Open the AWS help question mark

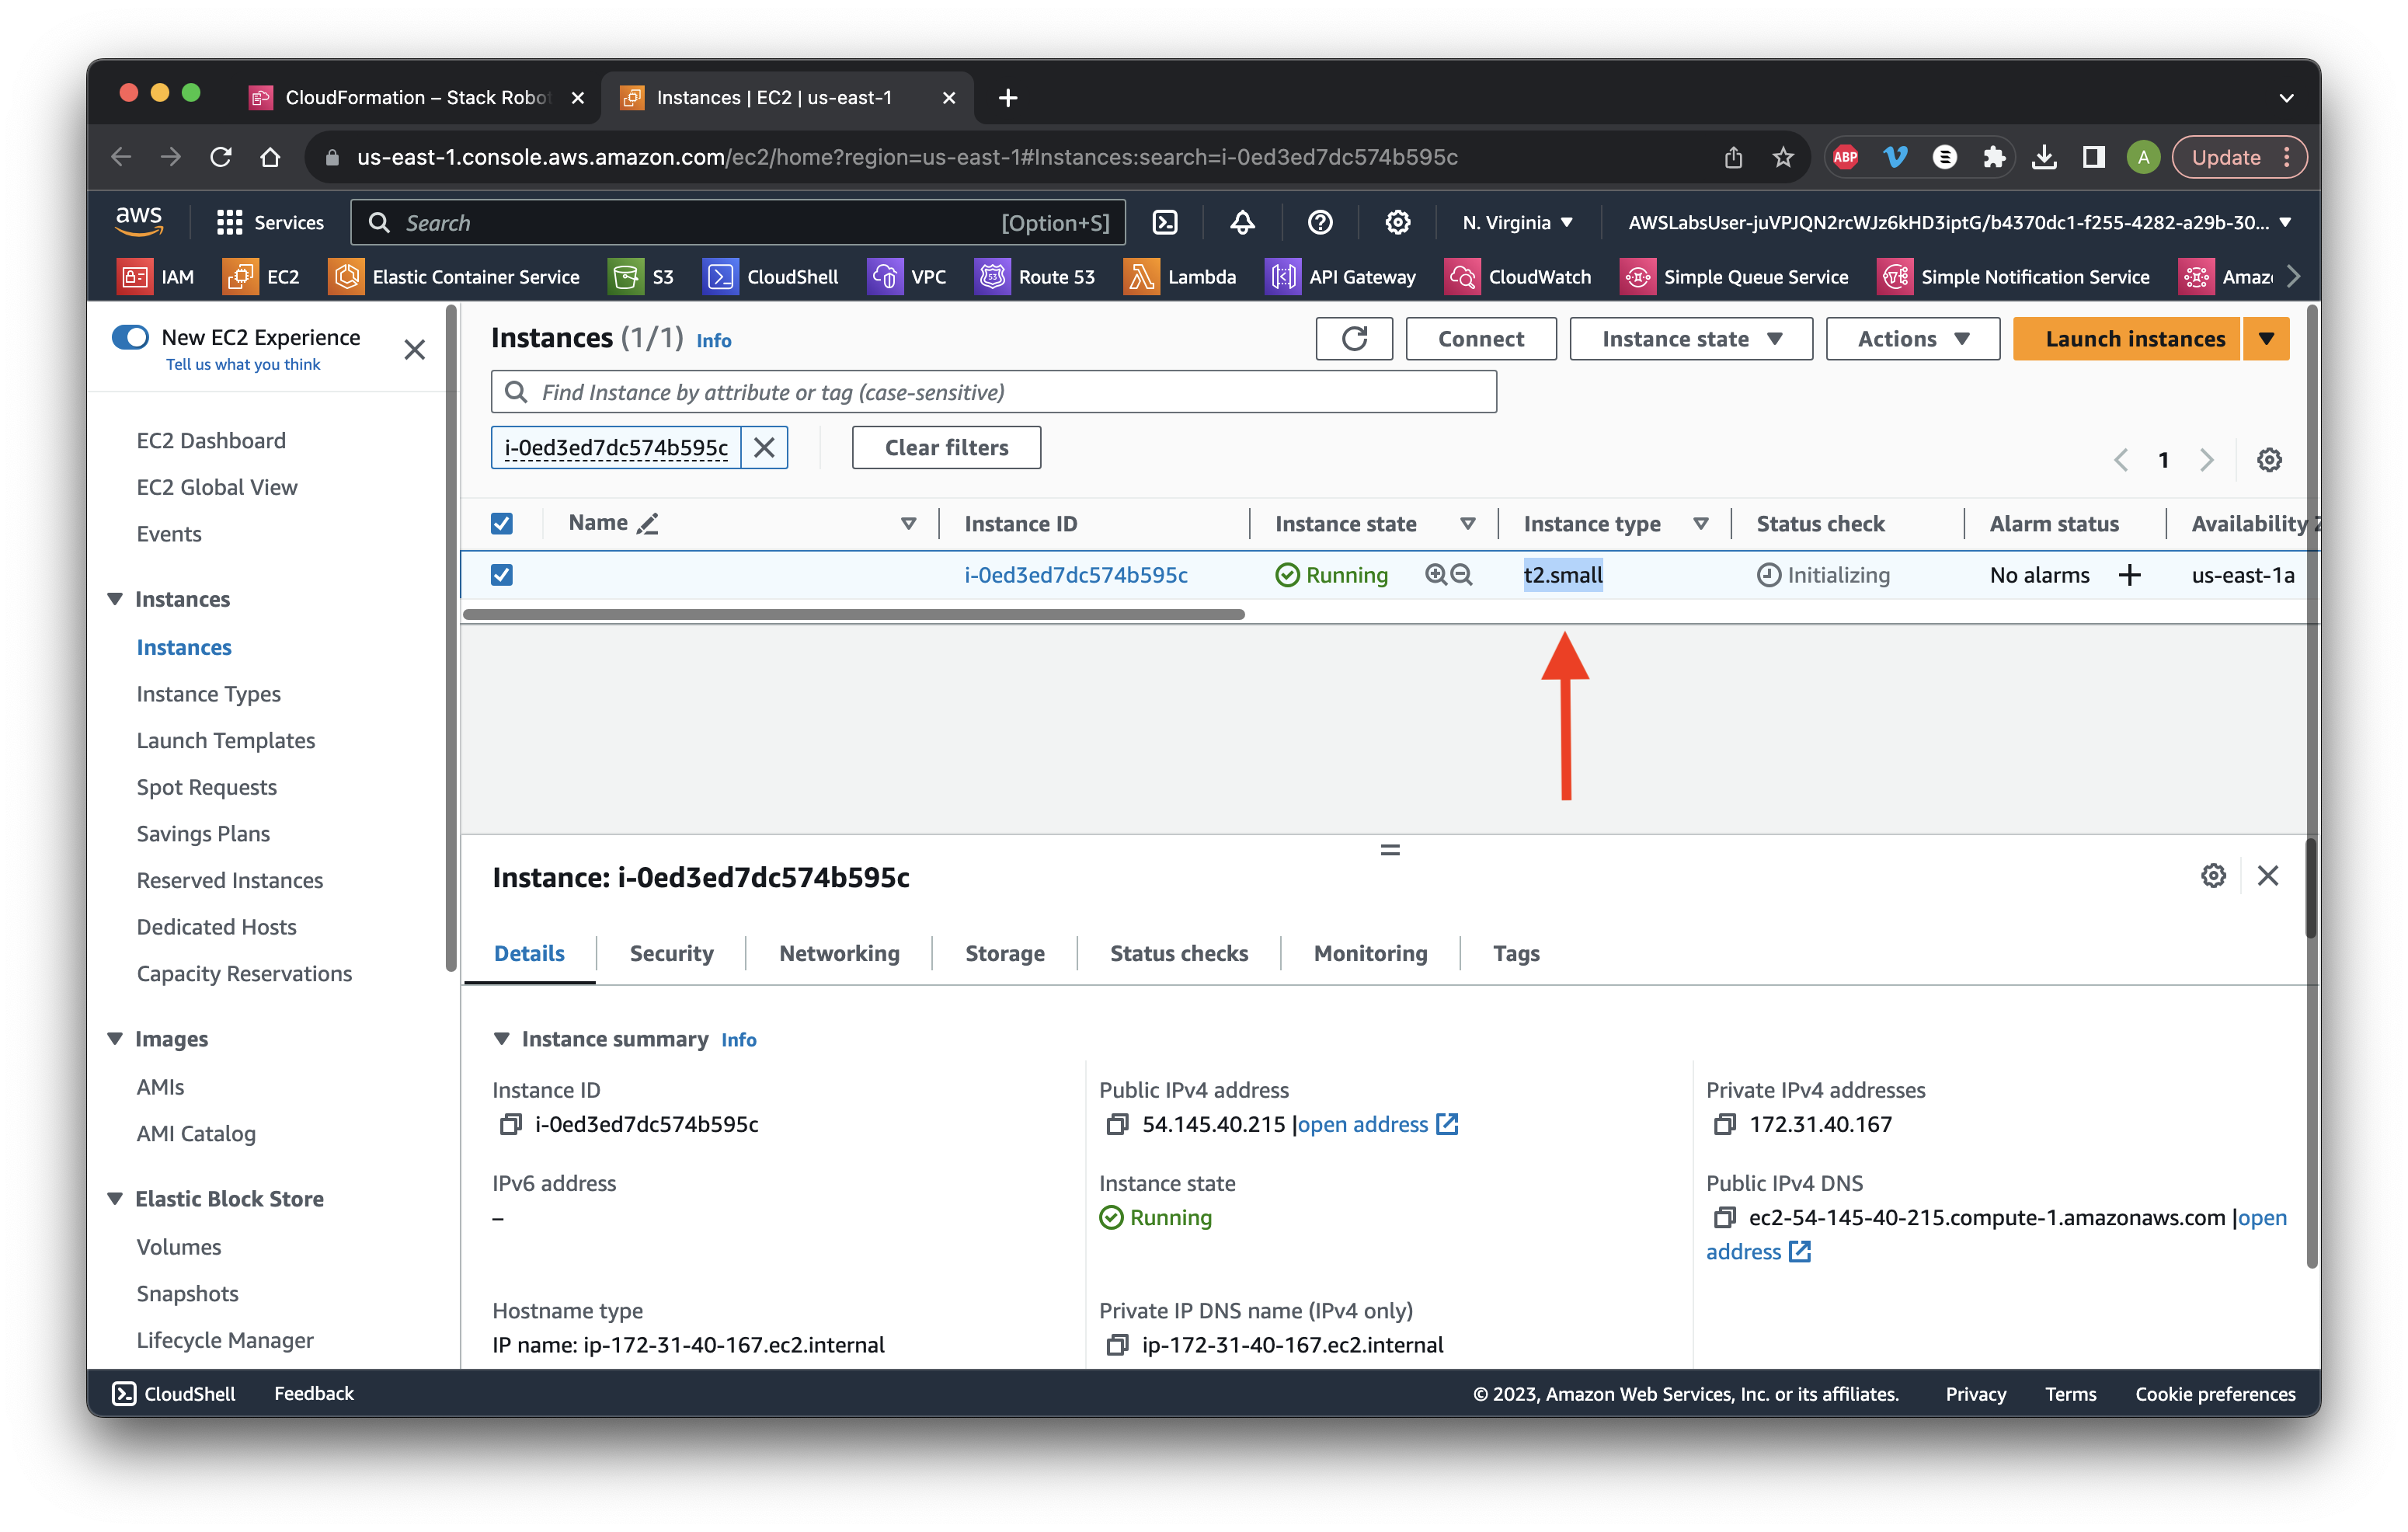tap(1320, 222)
